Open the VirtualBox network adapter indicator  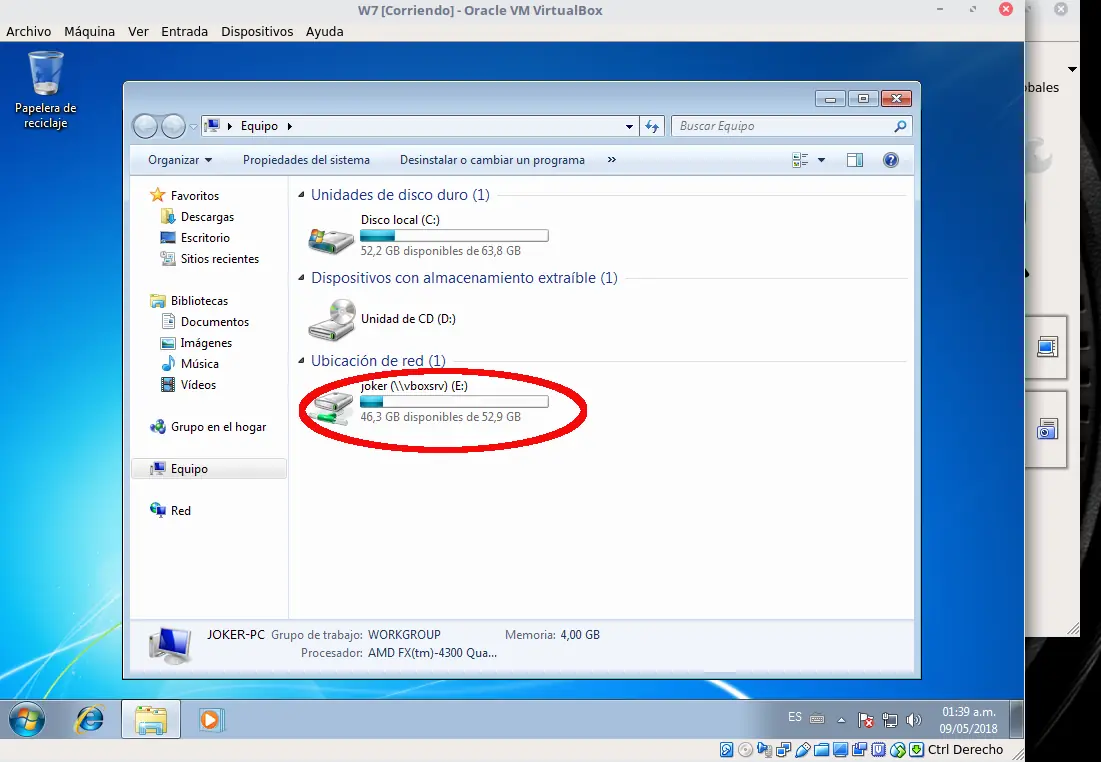(784, 749)
